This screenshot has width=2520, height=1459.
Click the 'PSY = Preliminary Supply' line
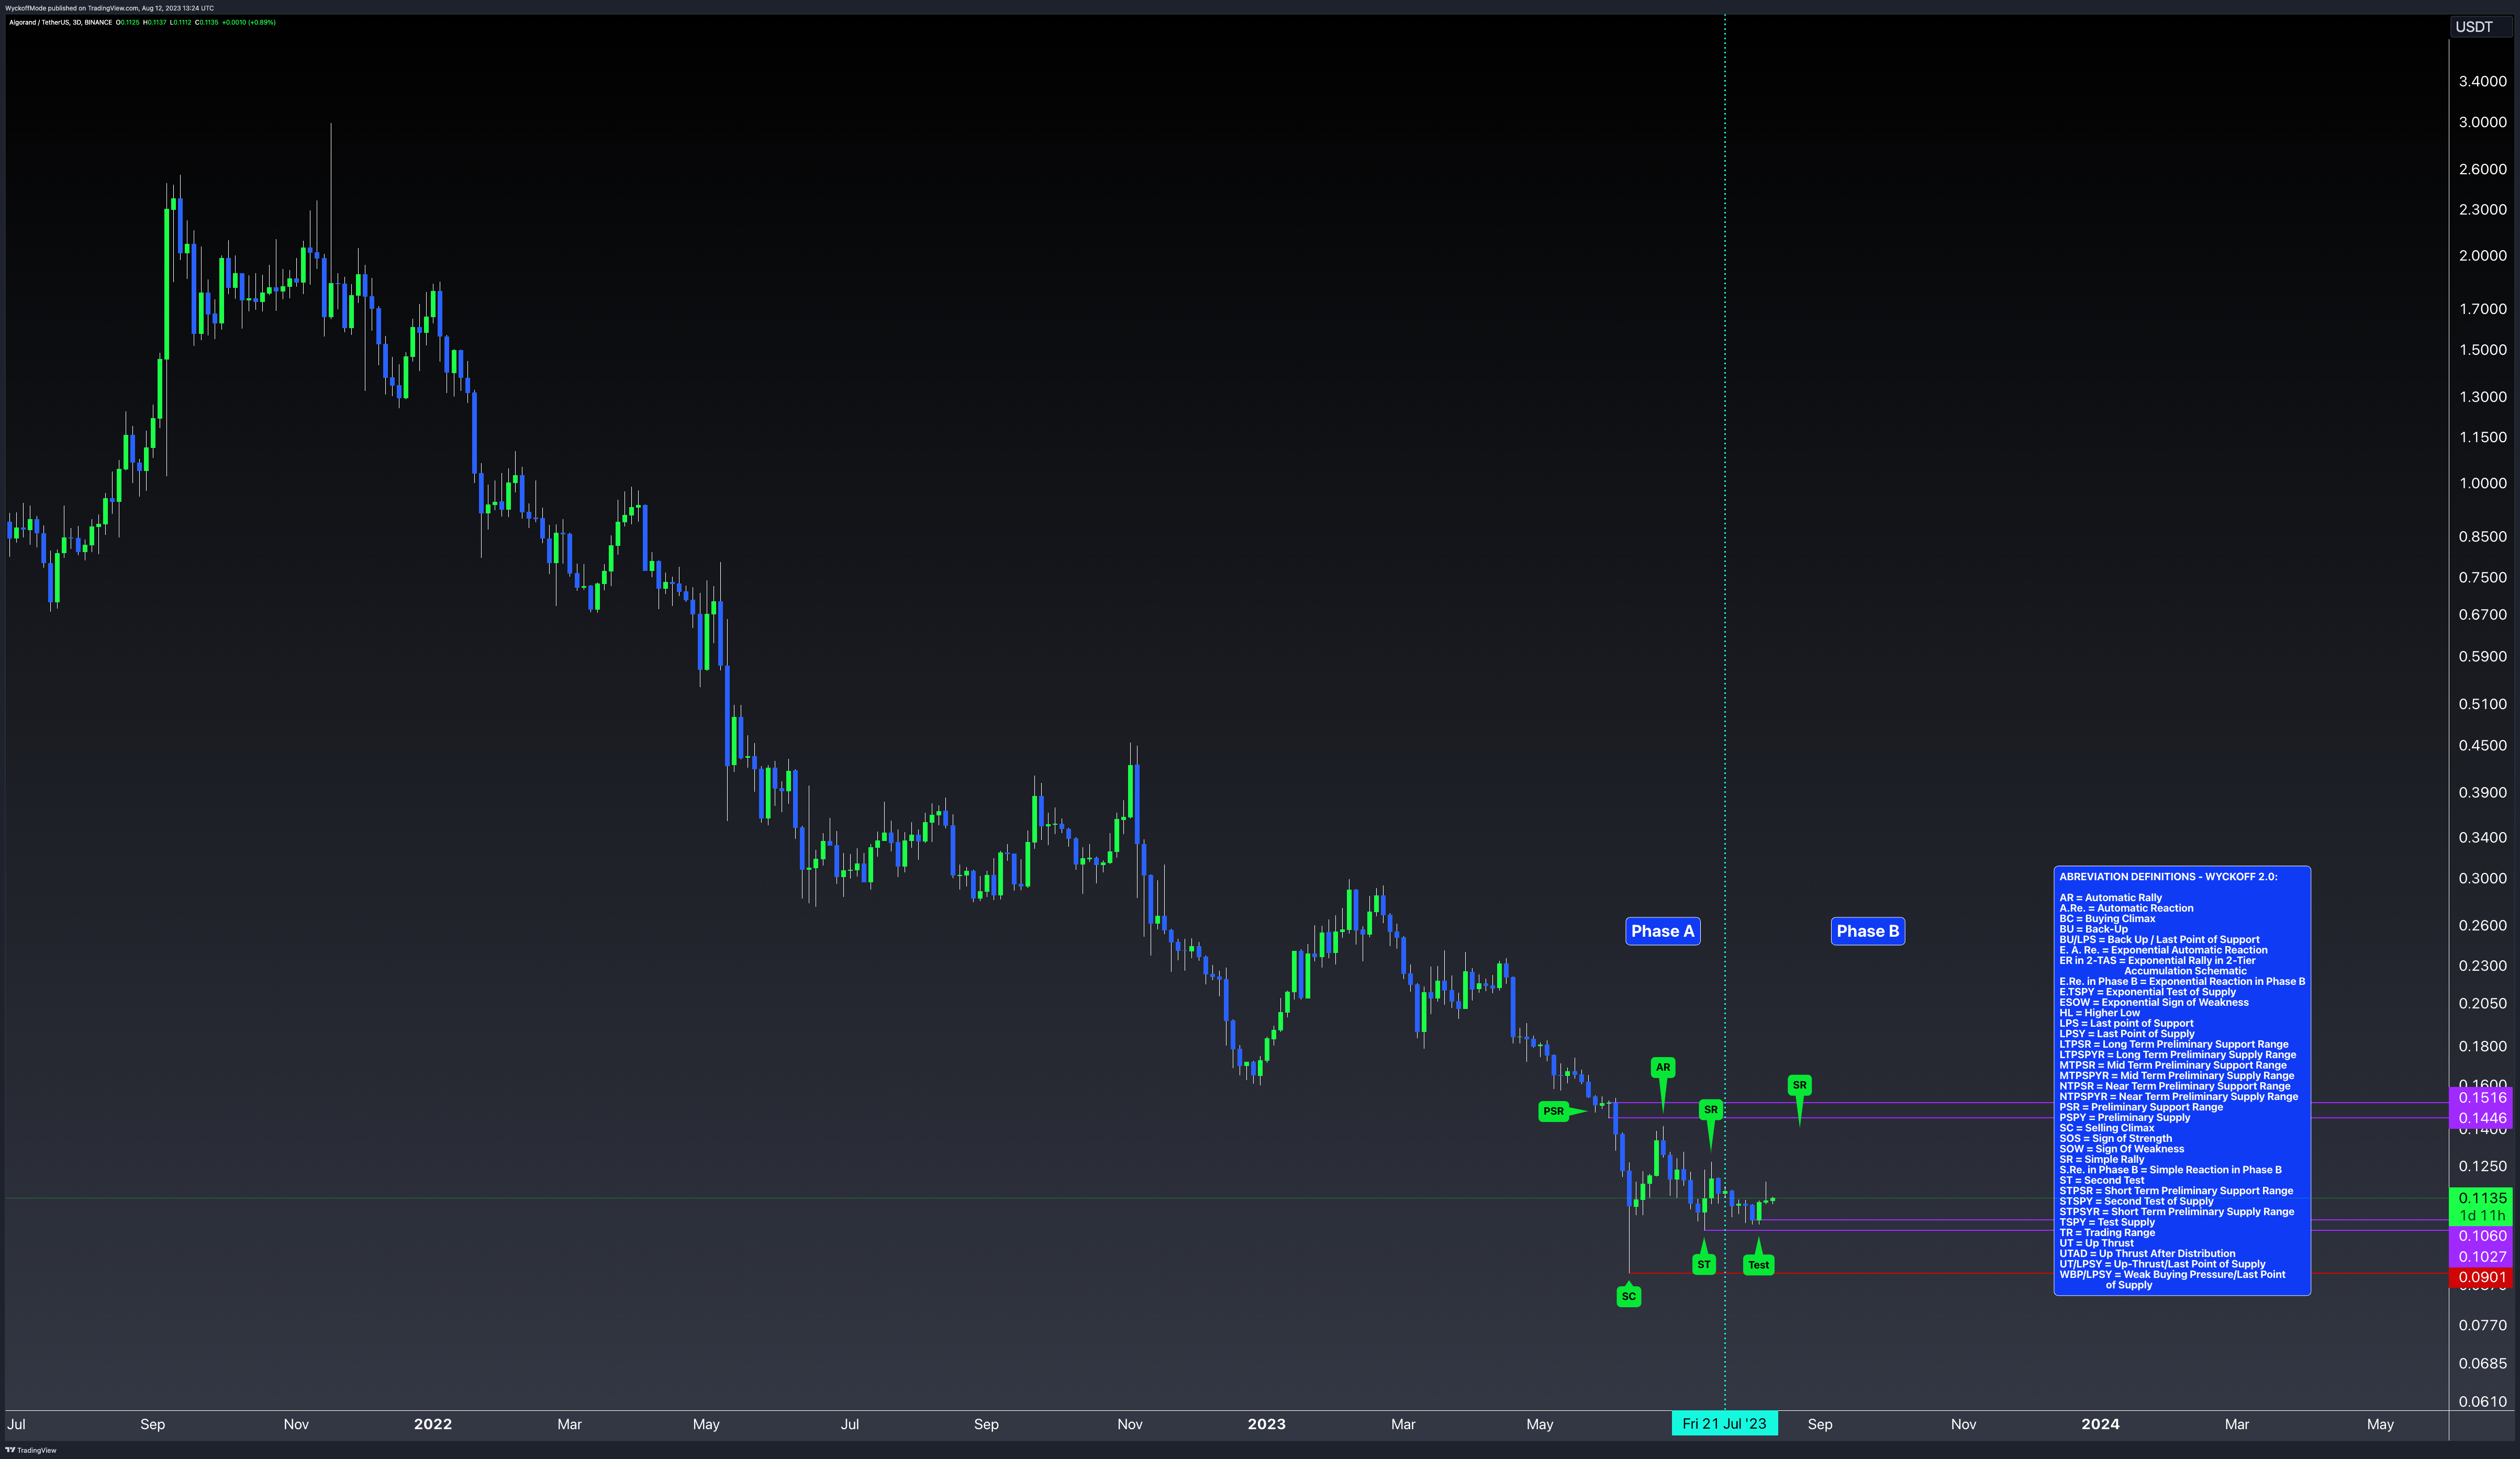(2125, 1117)
